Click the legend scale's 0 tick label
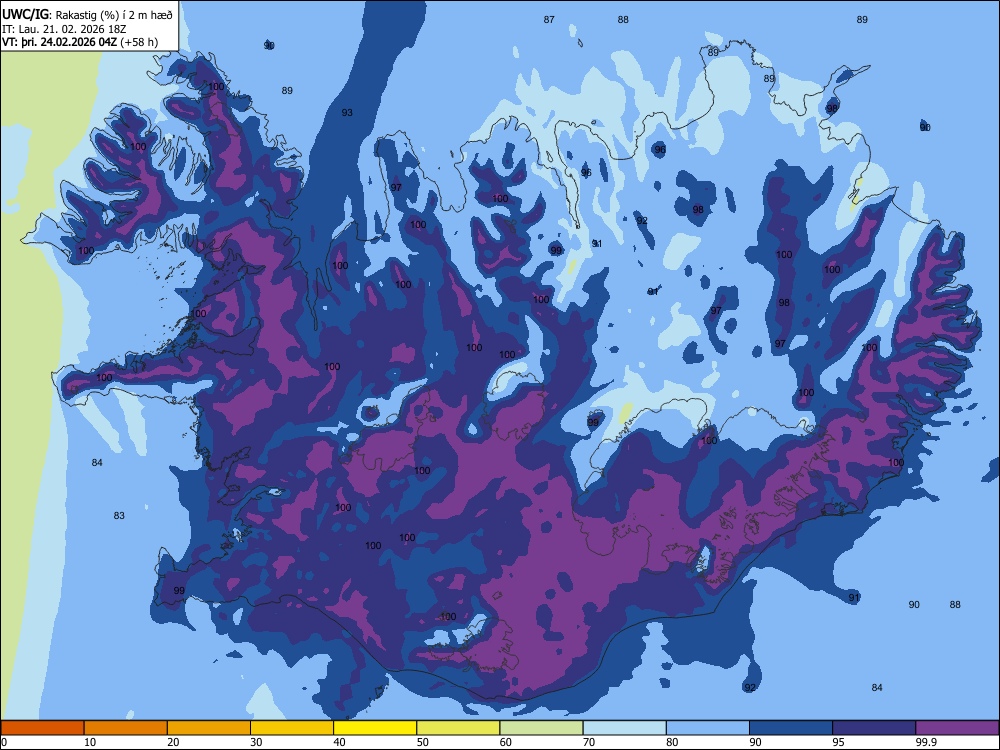The width and height of the screenshot is (1000, 750). [x=4, y=742]
